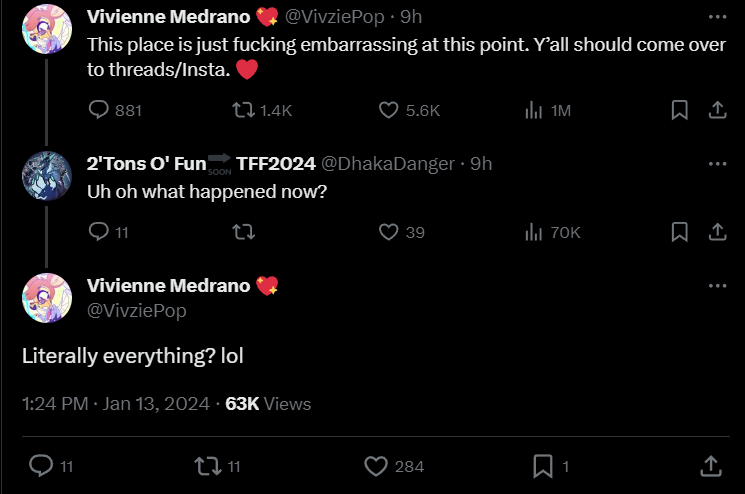Reply to the 'Literally everything? lol' tweet

point(41,466)
